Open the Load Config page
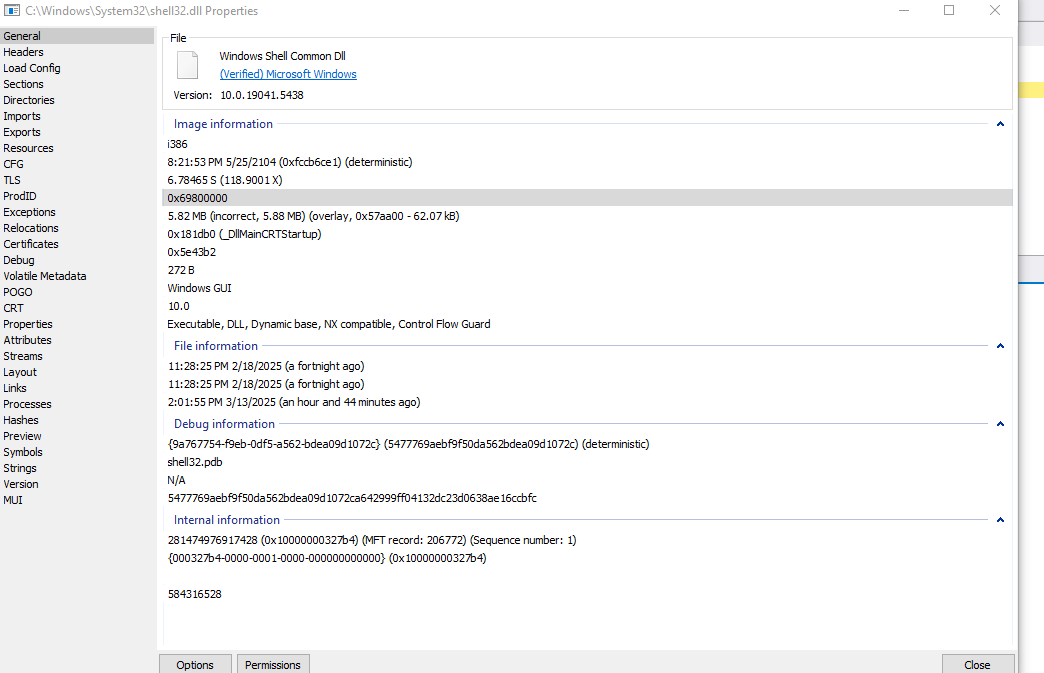 pos(77,68)
